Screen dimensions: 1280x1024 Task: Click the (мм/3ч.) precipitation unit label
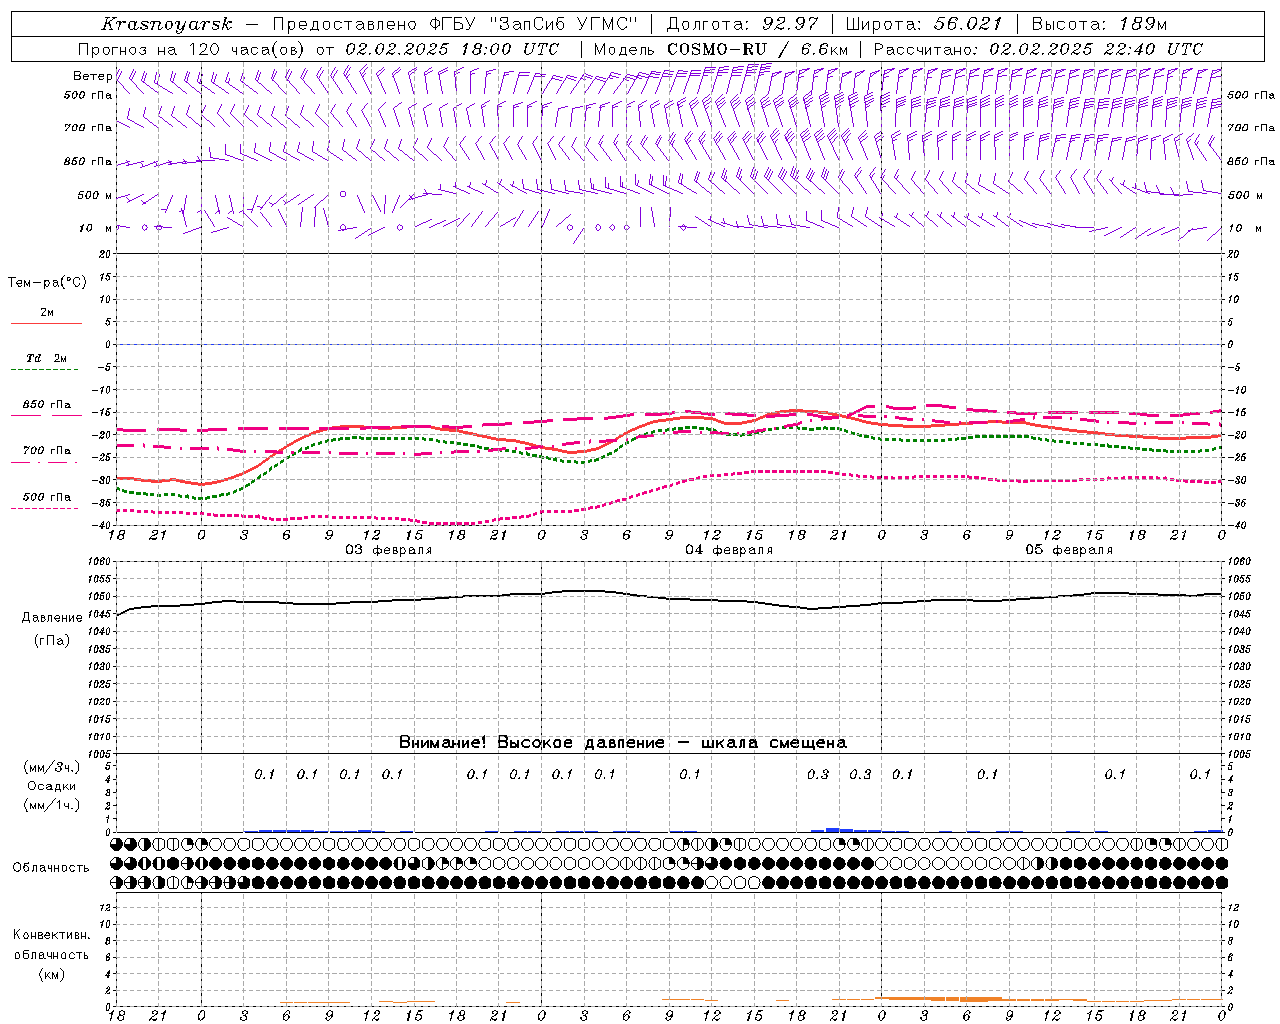[50, 767]
